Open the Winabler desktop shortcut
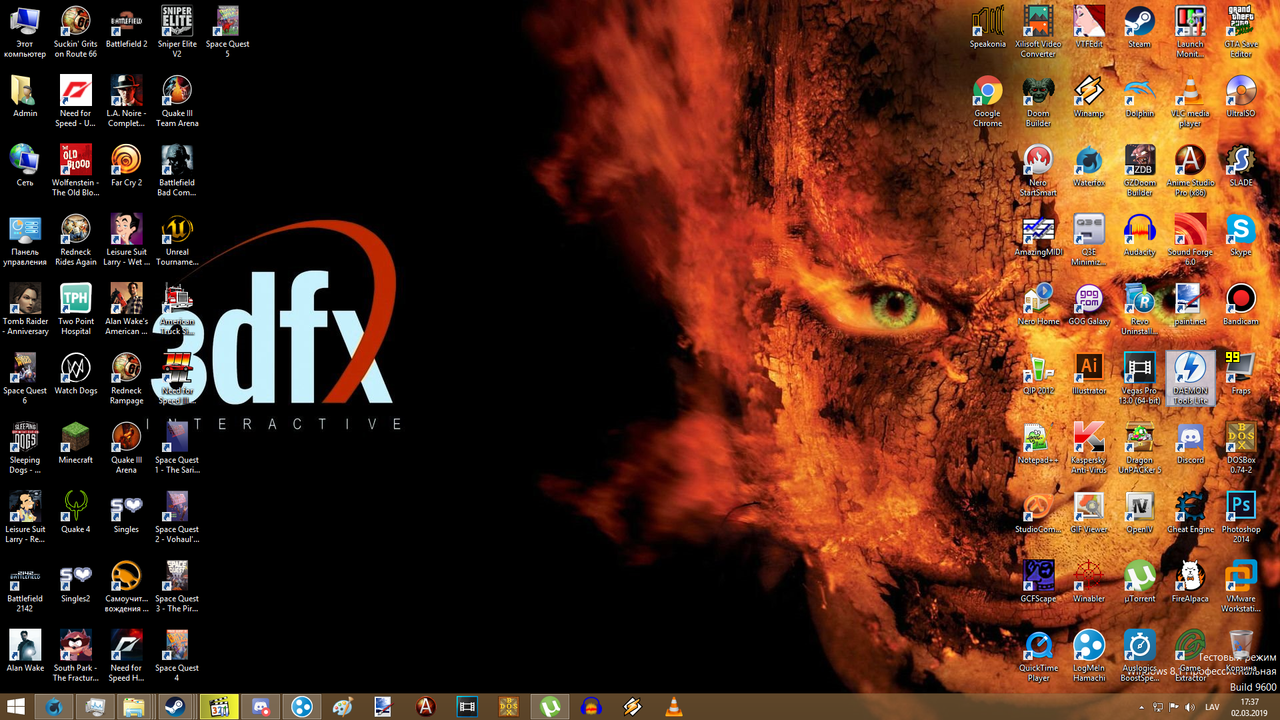The width and height of the screenshot is (1280, 720). tap(1089, 581)
